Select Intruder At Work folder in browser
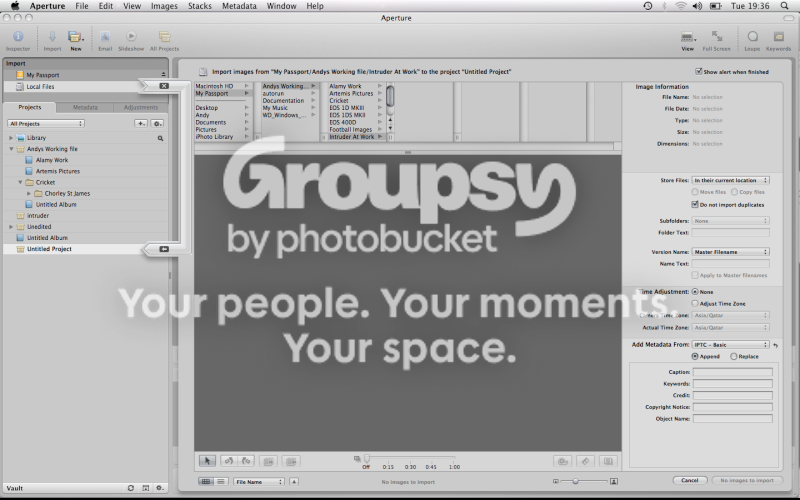The width and height of the screenshot is (800, 500). click(x=356, y=137)
